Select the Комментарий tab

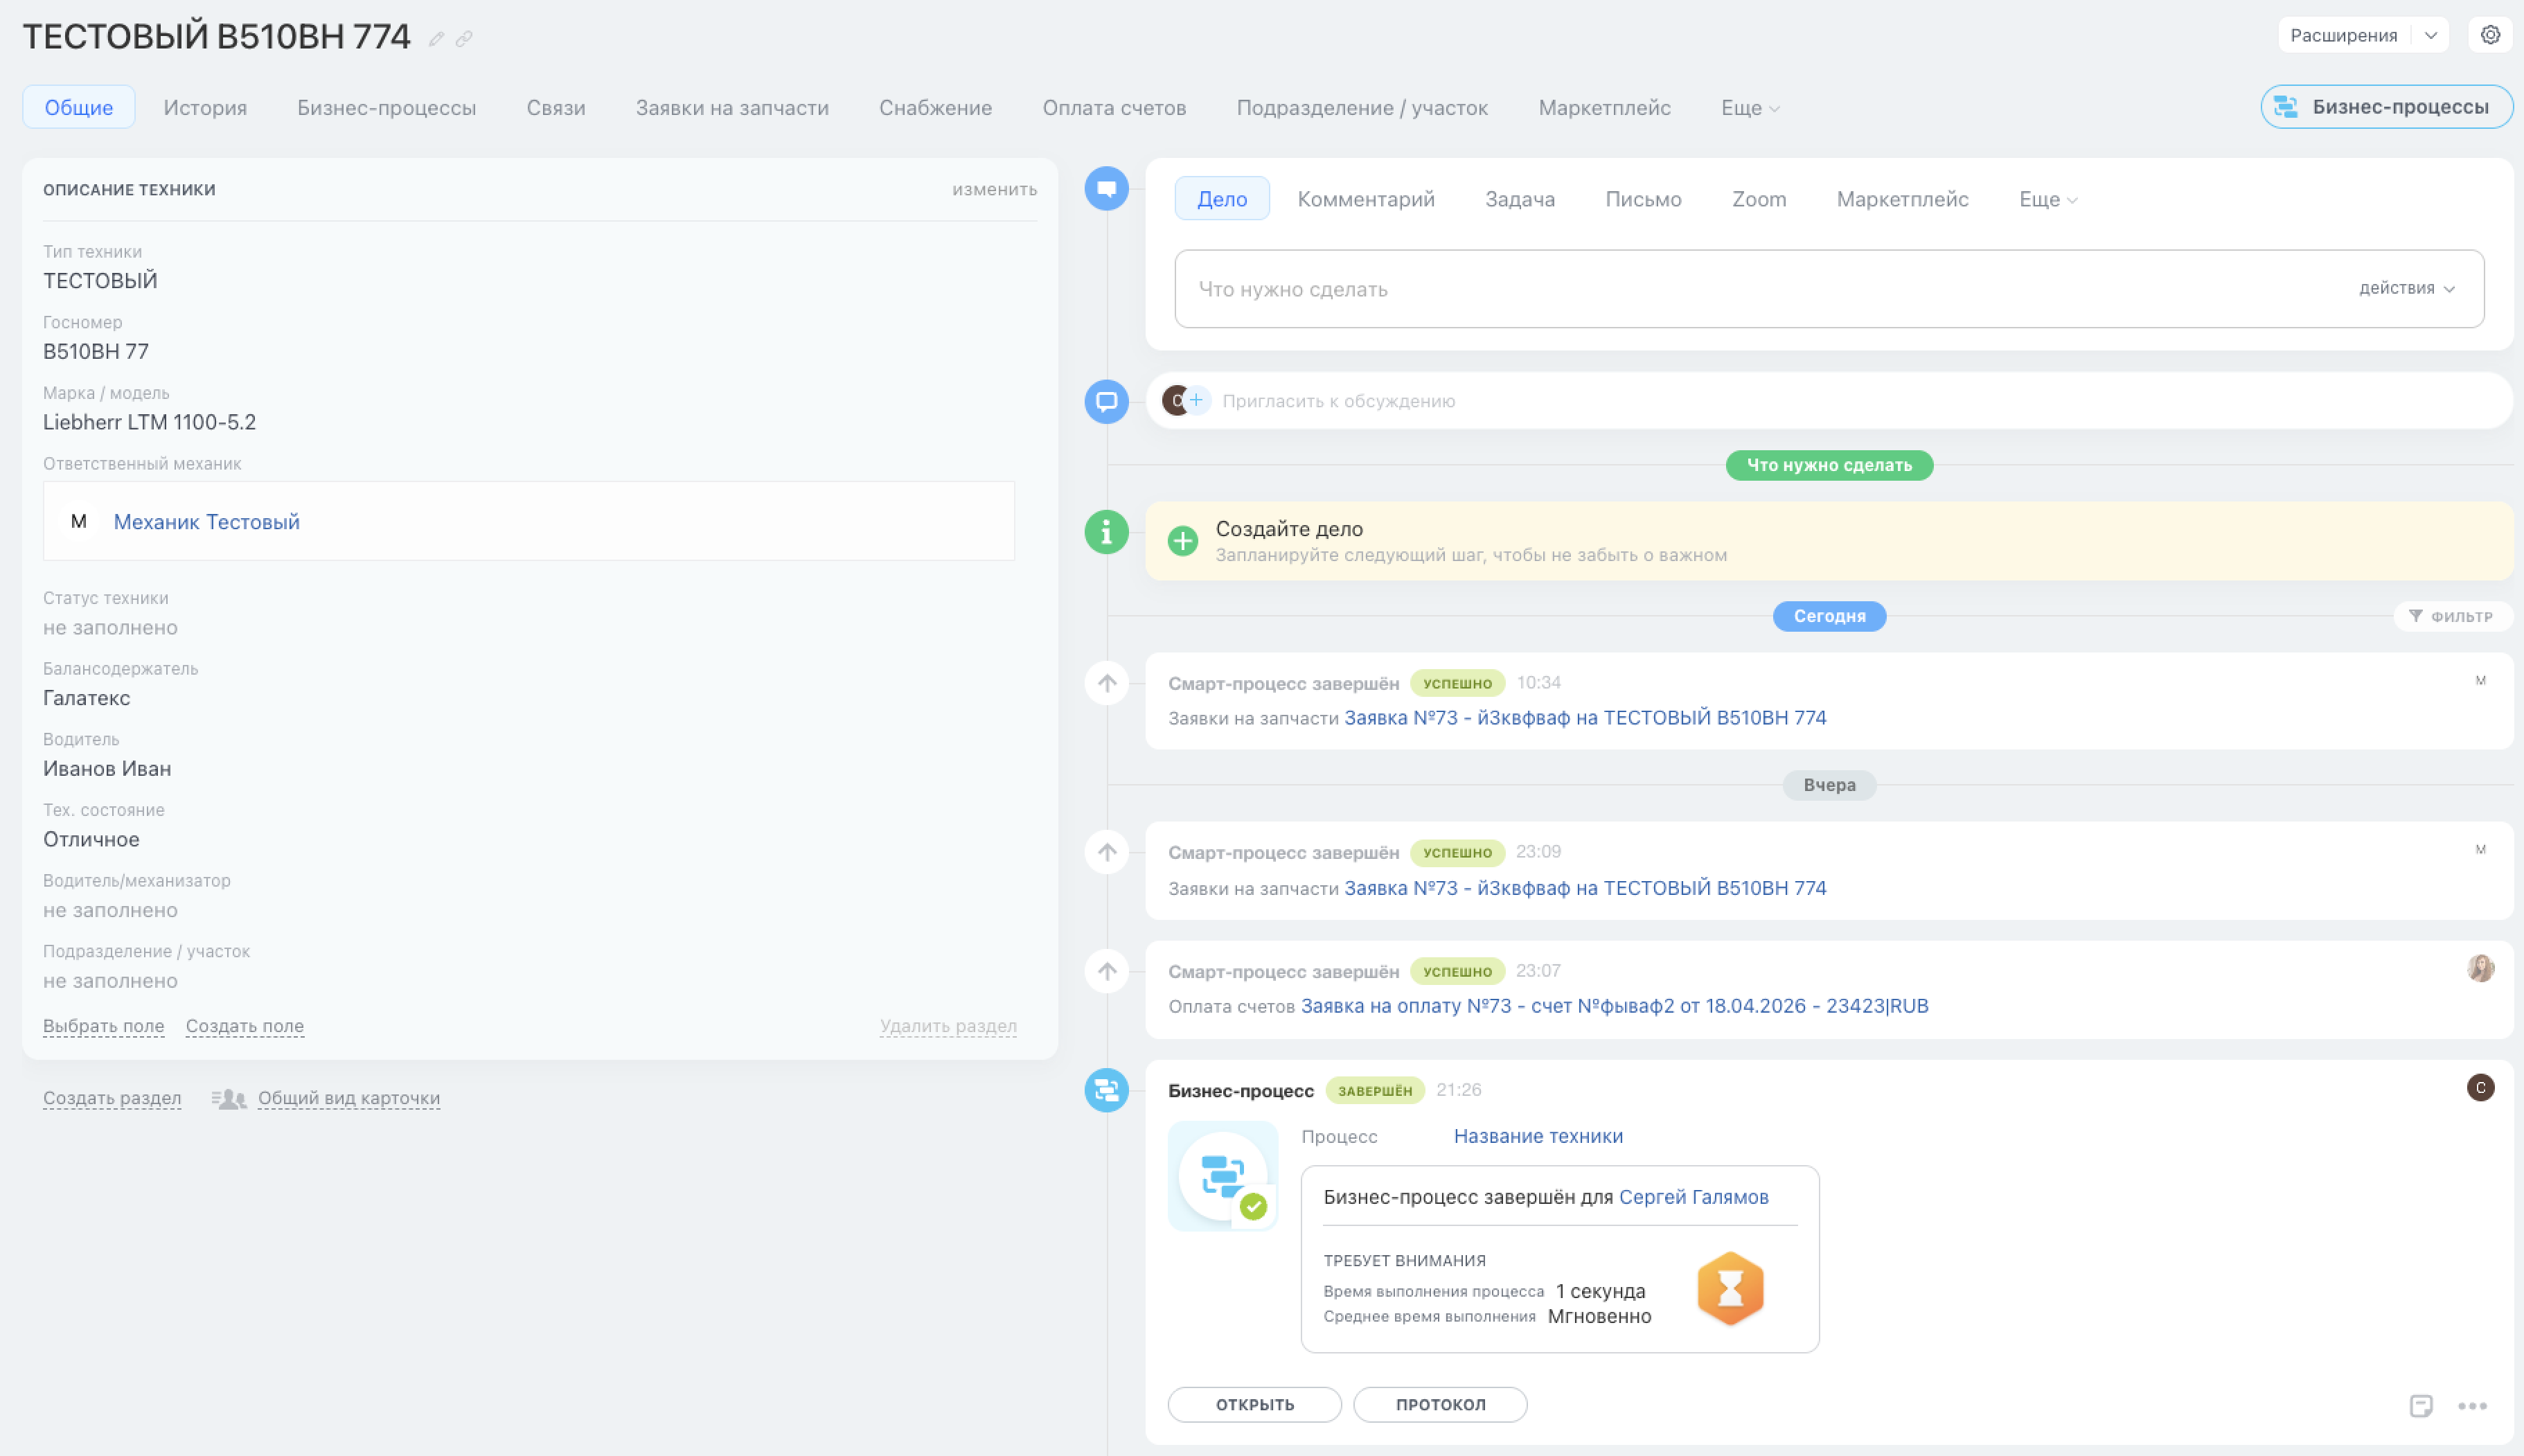[1365, 199]
